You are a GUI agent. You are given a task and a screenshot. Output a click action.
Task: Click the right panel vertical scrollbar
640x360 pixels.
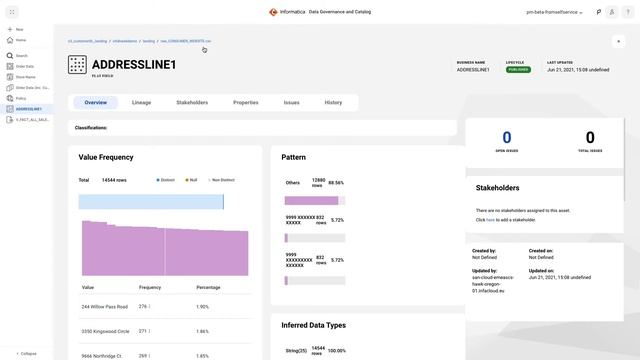(624, 159)
